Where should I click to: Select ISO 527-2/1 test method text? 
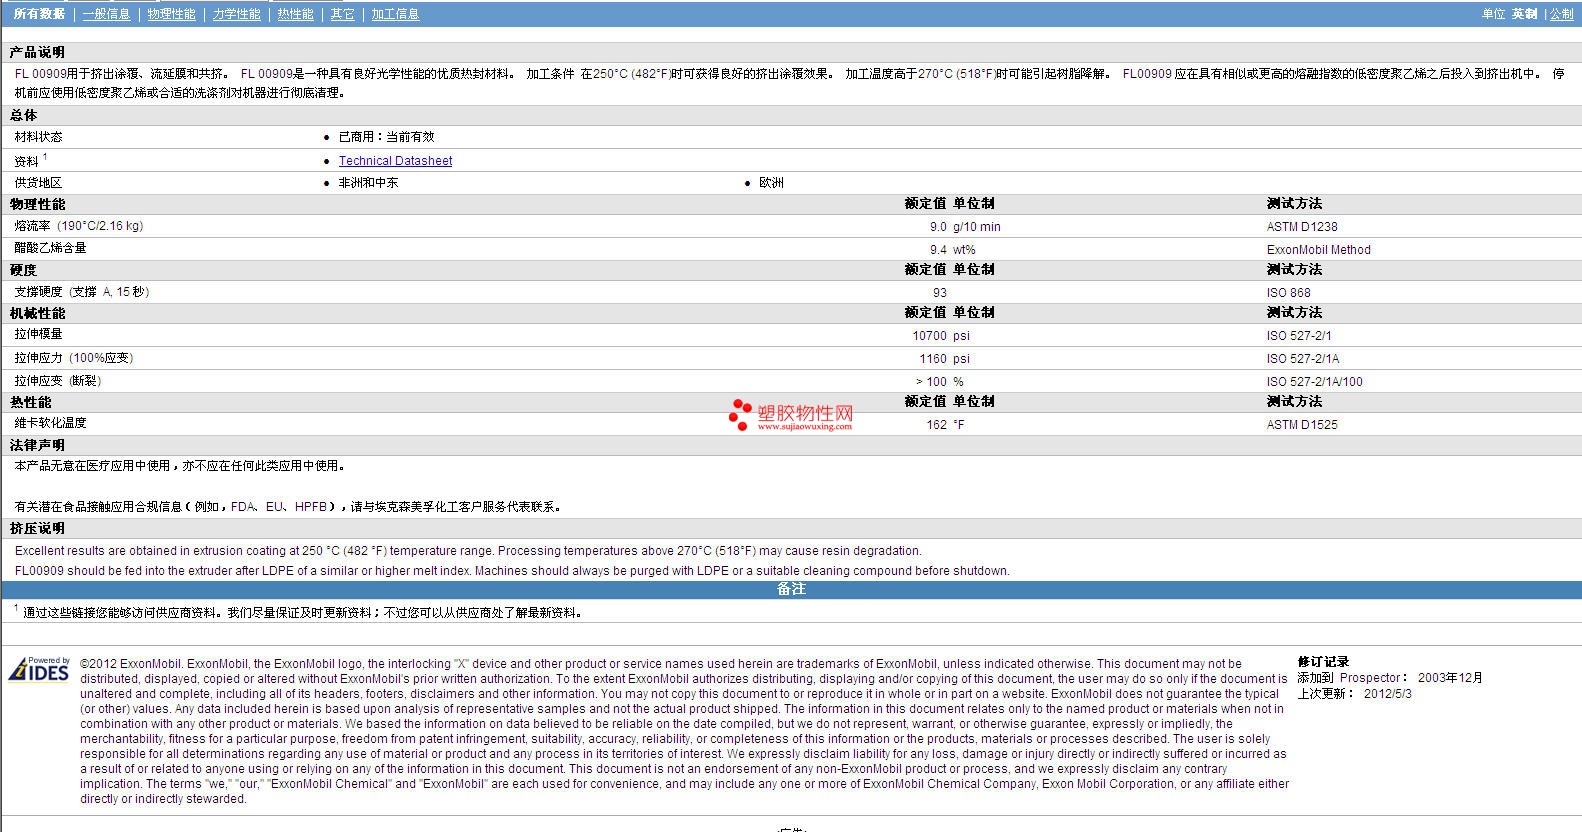[x=1299, y=336]
